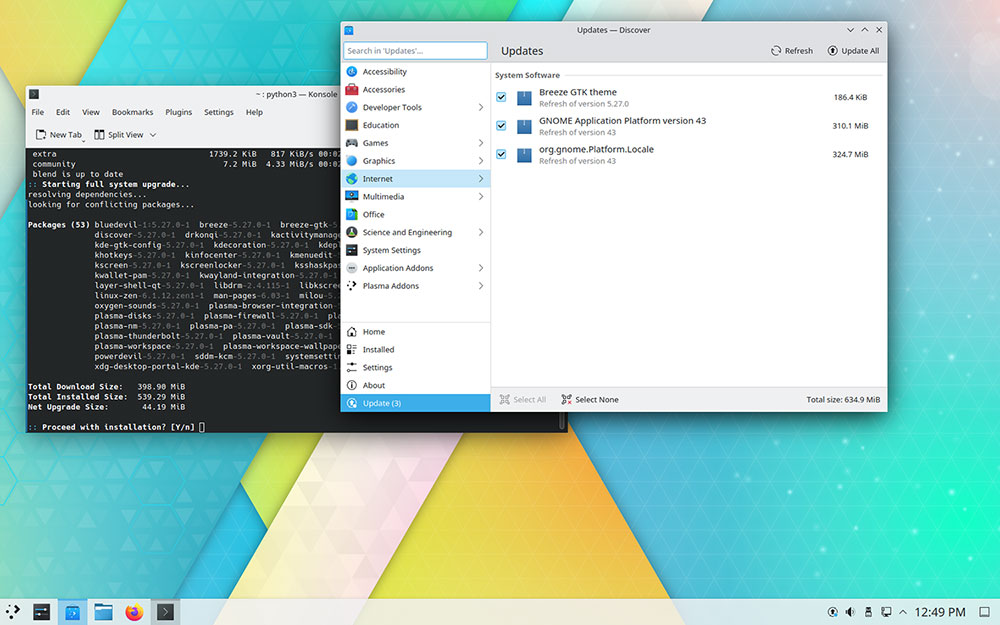Click the Konsole vertical scrollbar
Viewport: 1000px width, 625px height.
click(562, 421)
